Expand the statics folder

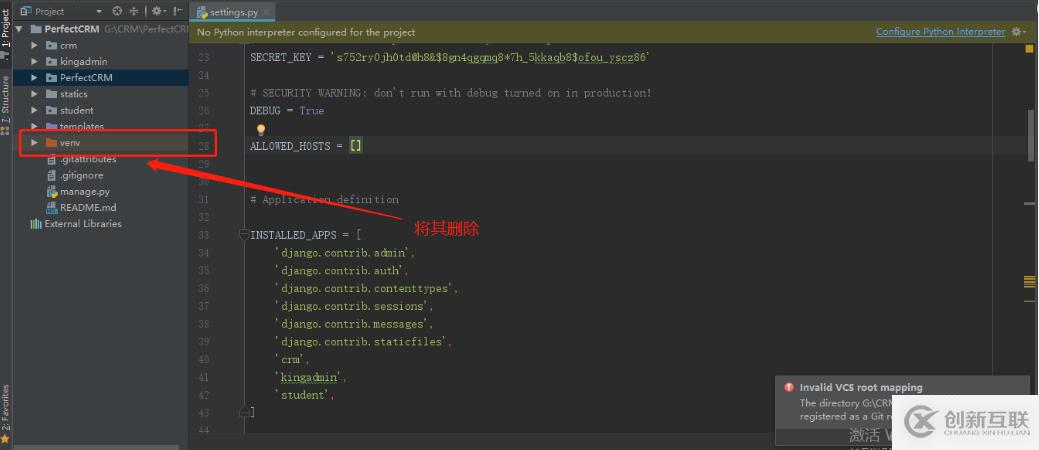pyautogui.click(x=34, y=94)
